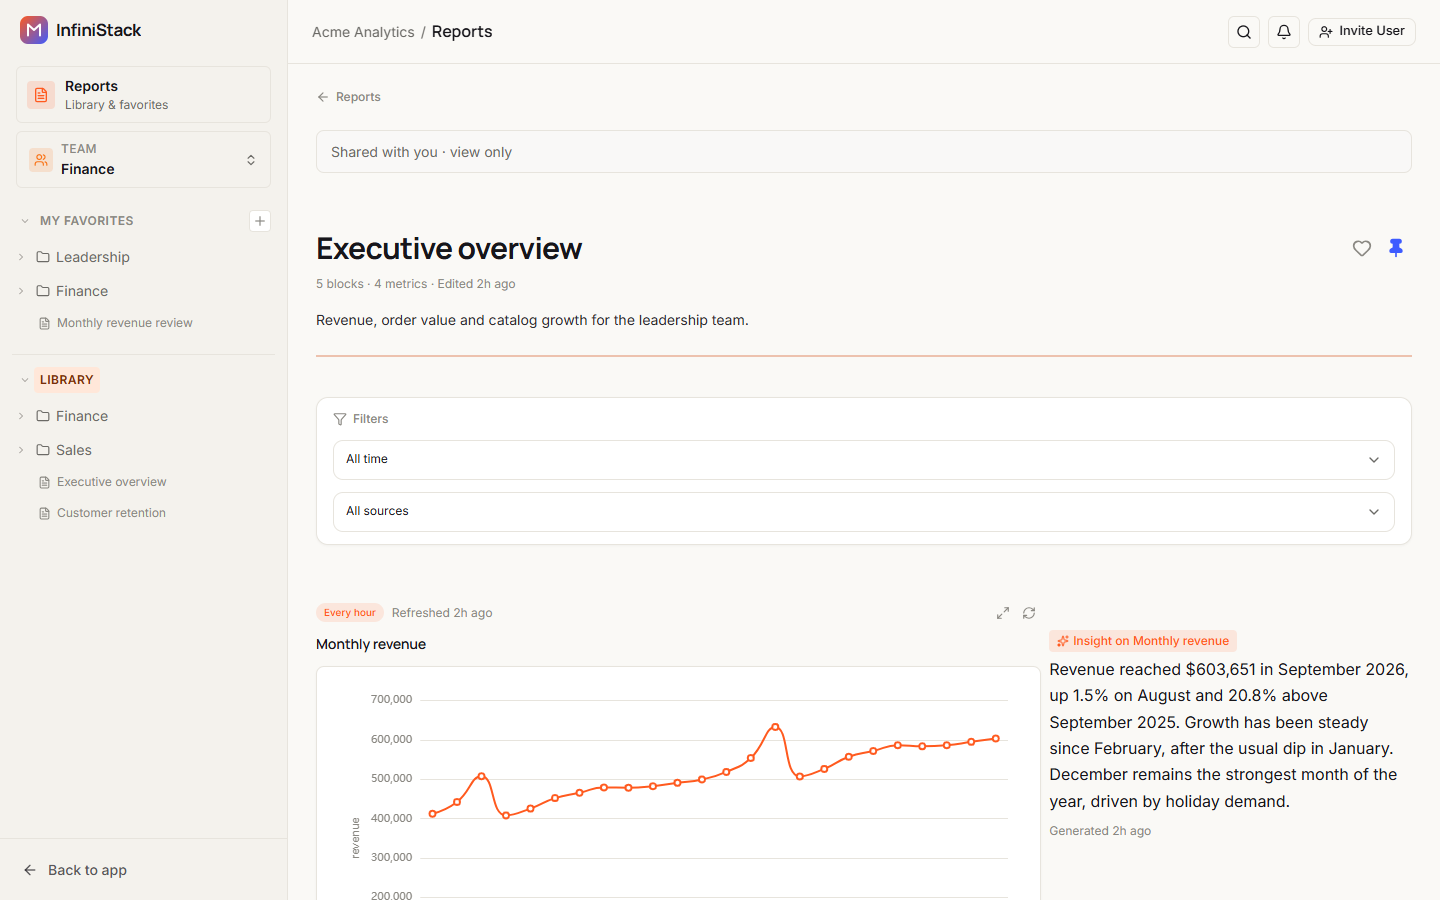Click the Insight sparkle icon
Viewport: 1440px width, 900px height.
pyautogui.click(x=1063, y=641)
